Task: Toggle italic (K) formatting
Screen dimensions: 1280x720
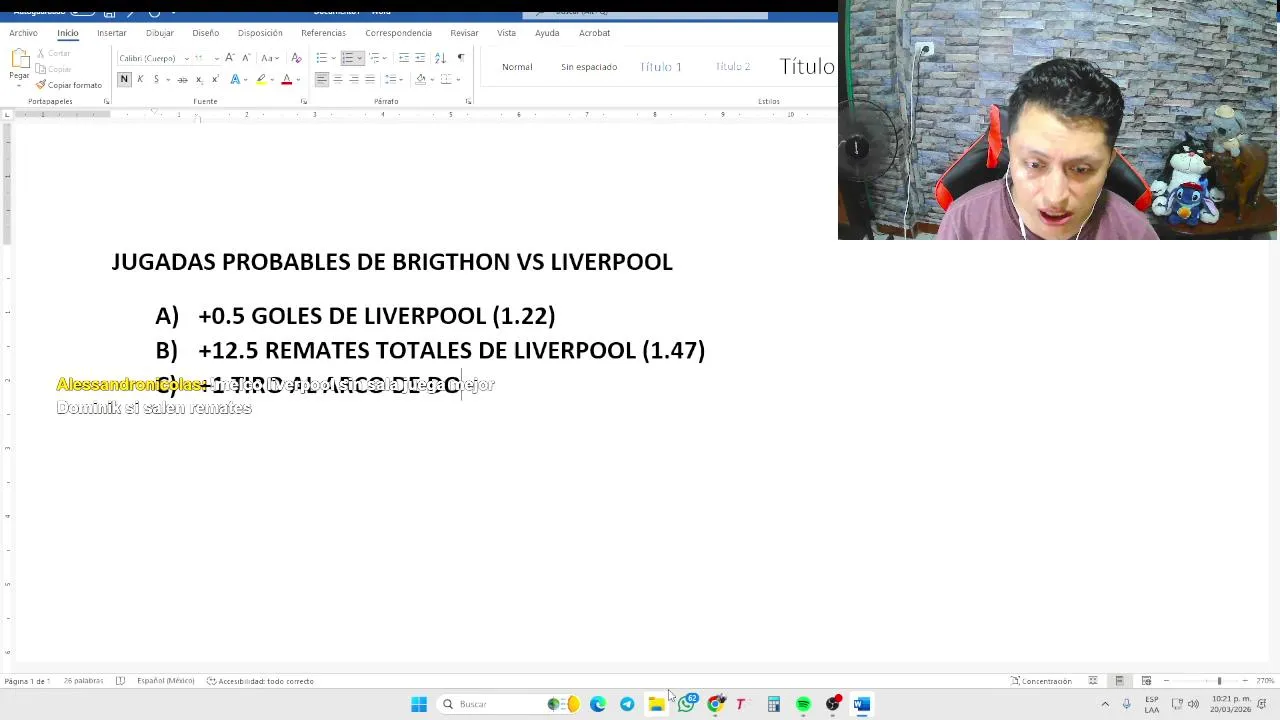Action: [x=140, y=79]
